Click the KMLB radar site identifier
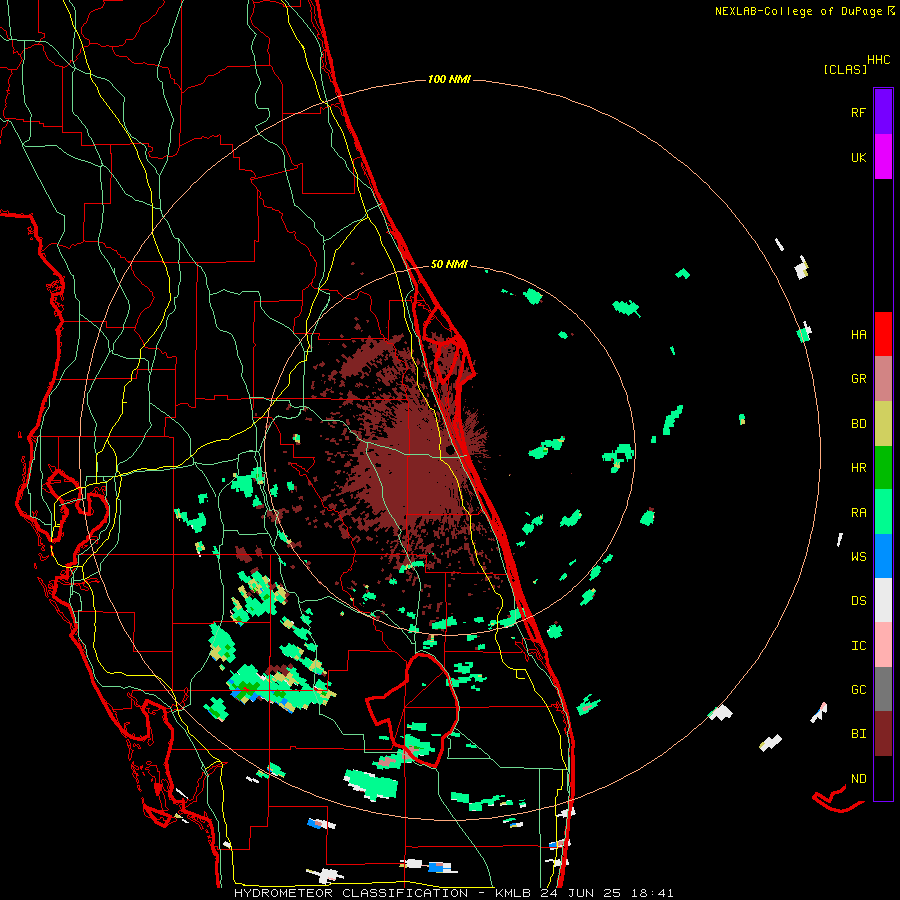This screenshot has height=900, width=900. point(512,893)
